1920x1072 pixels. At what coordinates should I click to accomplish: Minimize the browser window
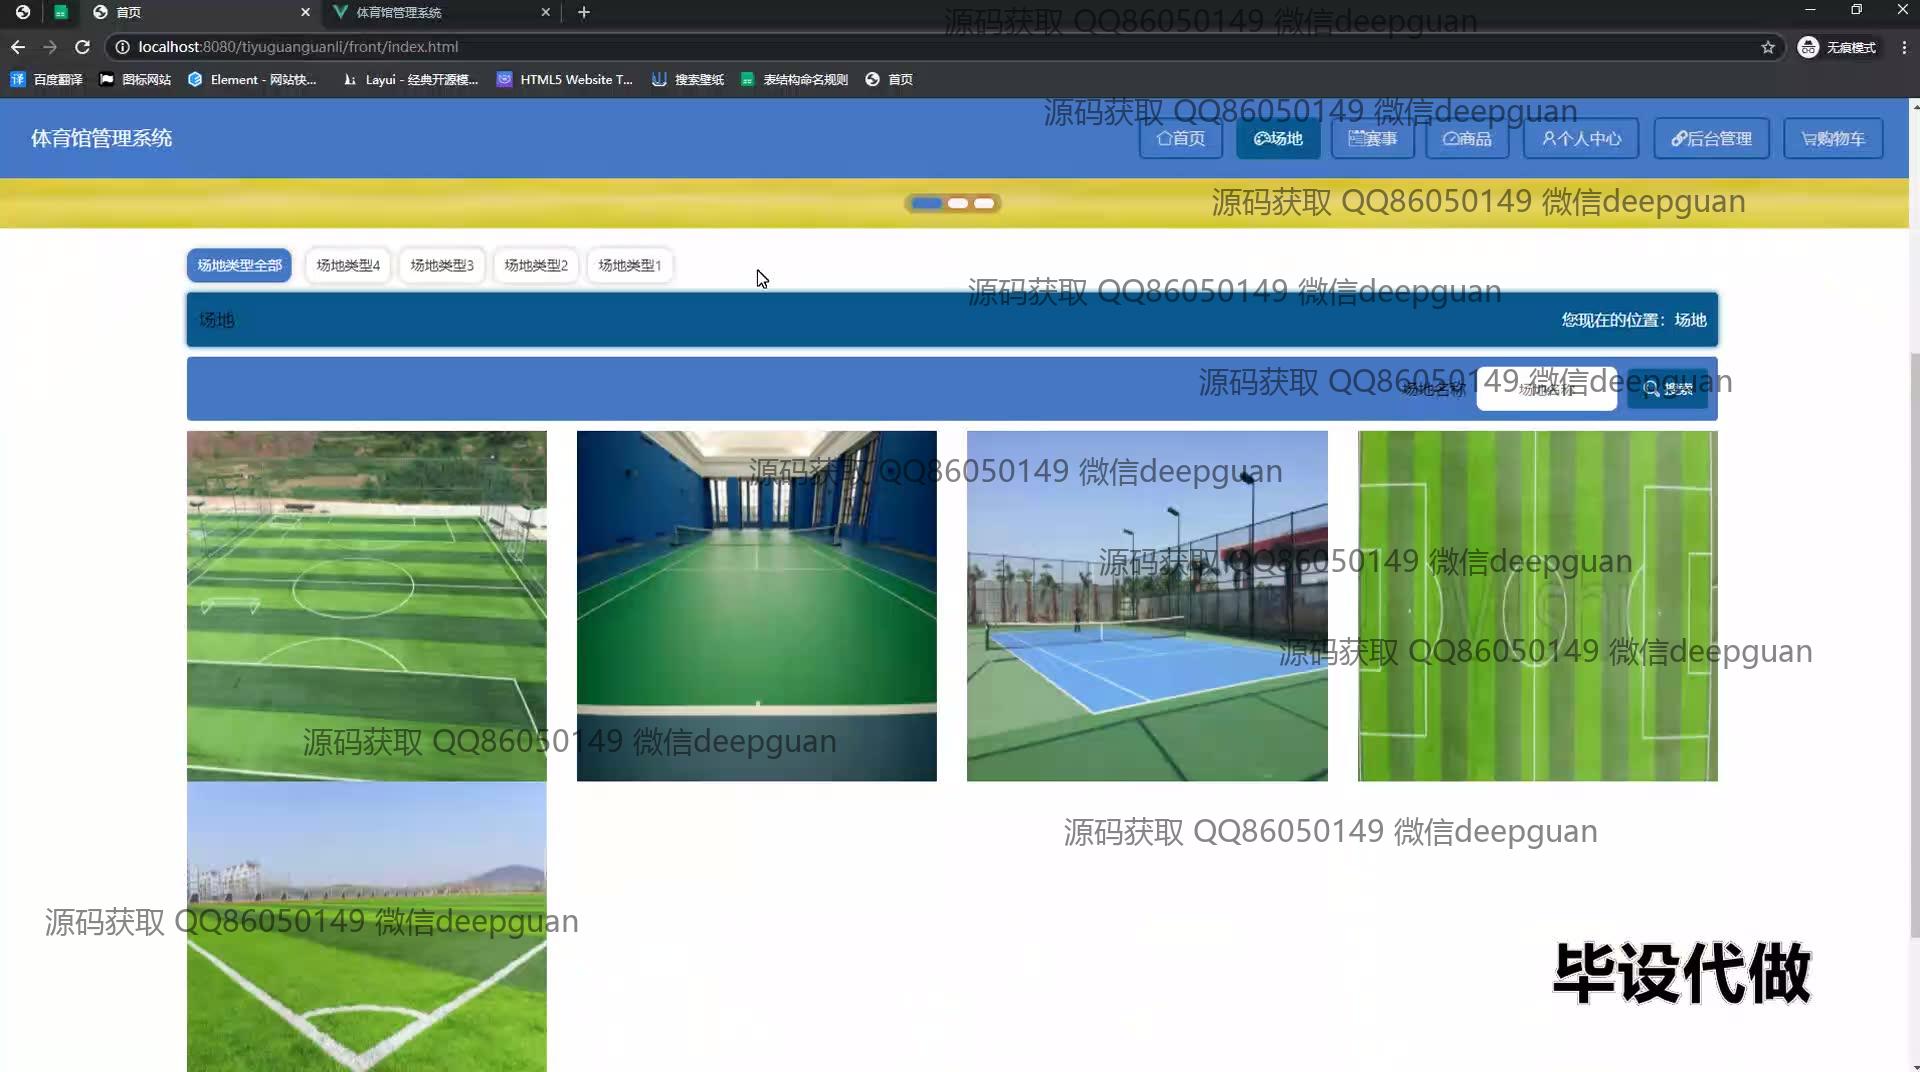pyautogui.click(x=1810, y=10)
